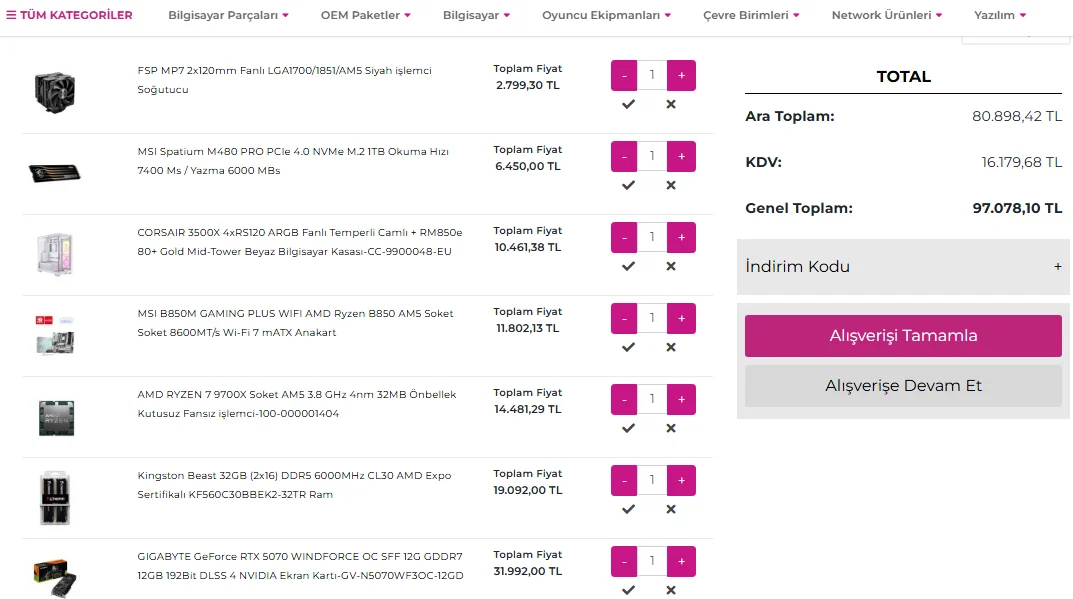Expand the Yazılım dropdown menu
1073x599 pixels.
[x=1000, y=15]
